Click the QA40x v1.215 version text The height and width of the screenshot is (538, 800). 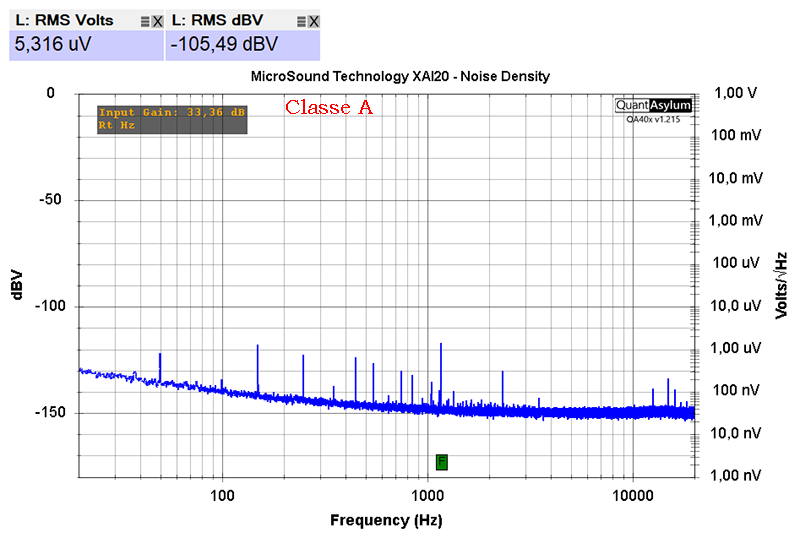tap(654, 119)
